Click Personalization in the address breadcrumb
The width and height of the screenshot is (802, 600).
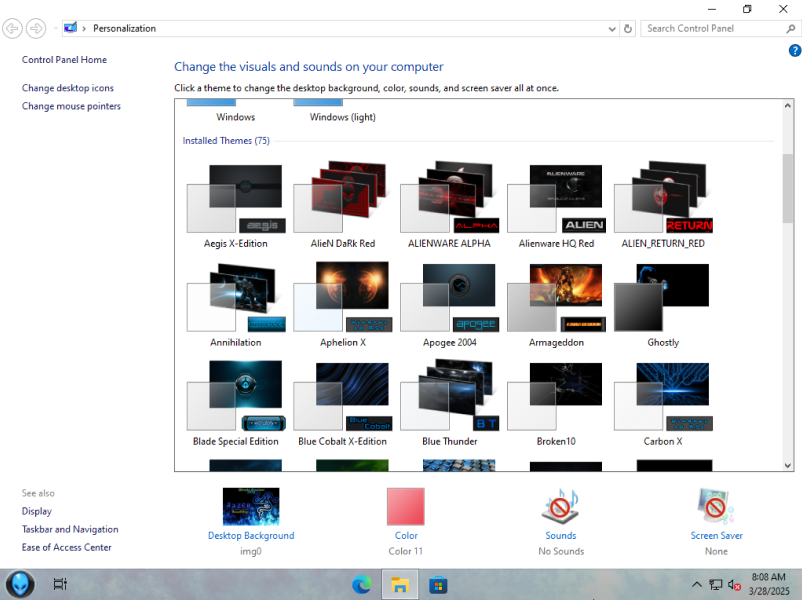coord(124,29)
